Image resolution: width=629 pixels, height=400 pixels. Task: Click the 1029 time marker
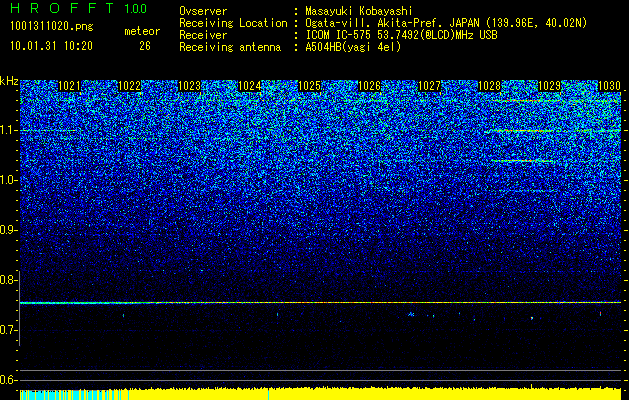tap(550, 86)
